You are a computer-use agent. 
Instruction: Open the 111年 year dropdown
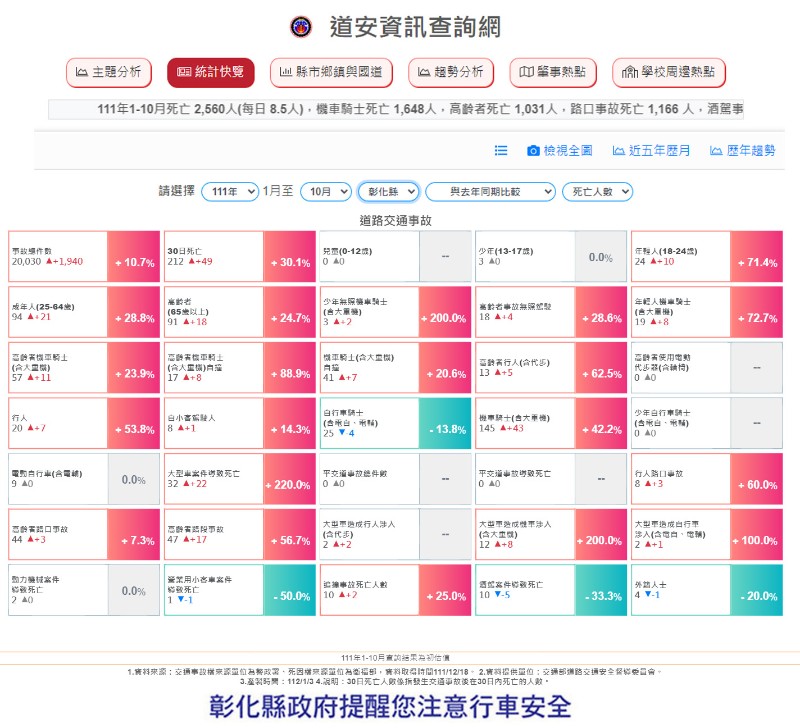[229, 191]
